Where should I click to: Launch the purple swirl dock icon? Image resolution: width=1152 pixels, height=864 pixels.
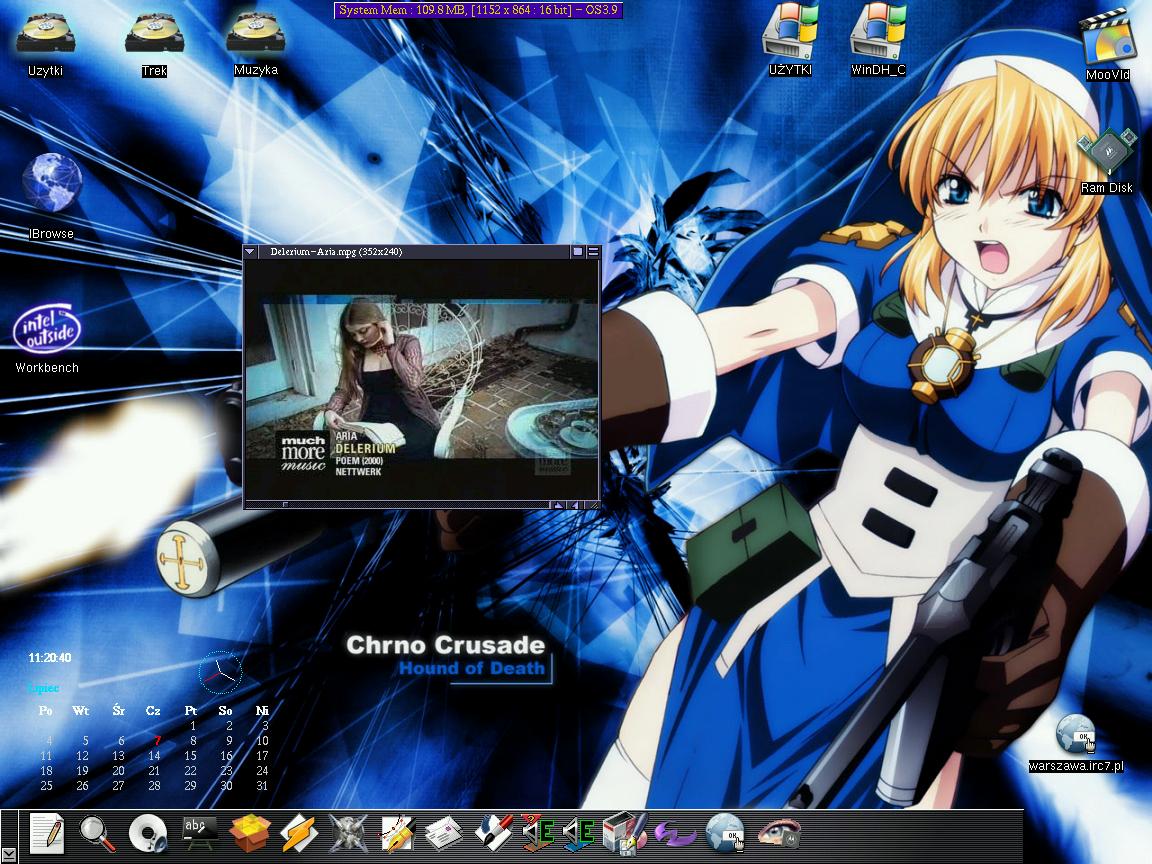674,835
